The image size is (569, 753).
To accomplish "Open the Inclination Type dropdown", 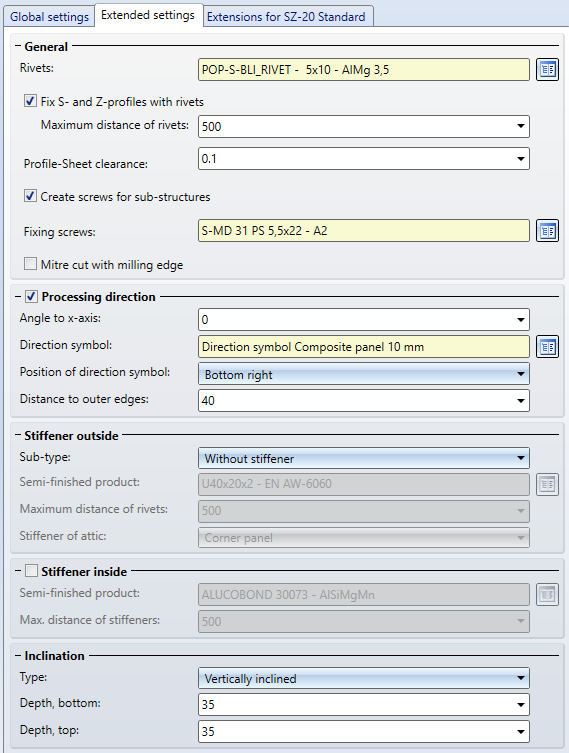I will [363, 679].
